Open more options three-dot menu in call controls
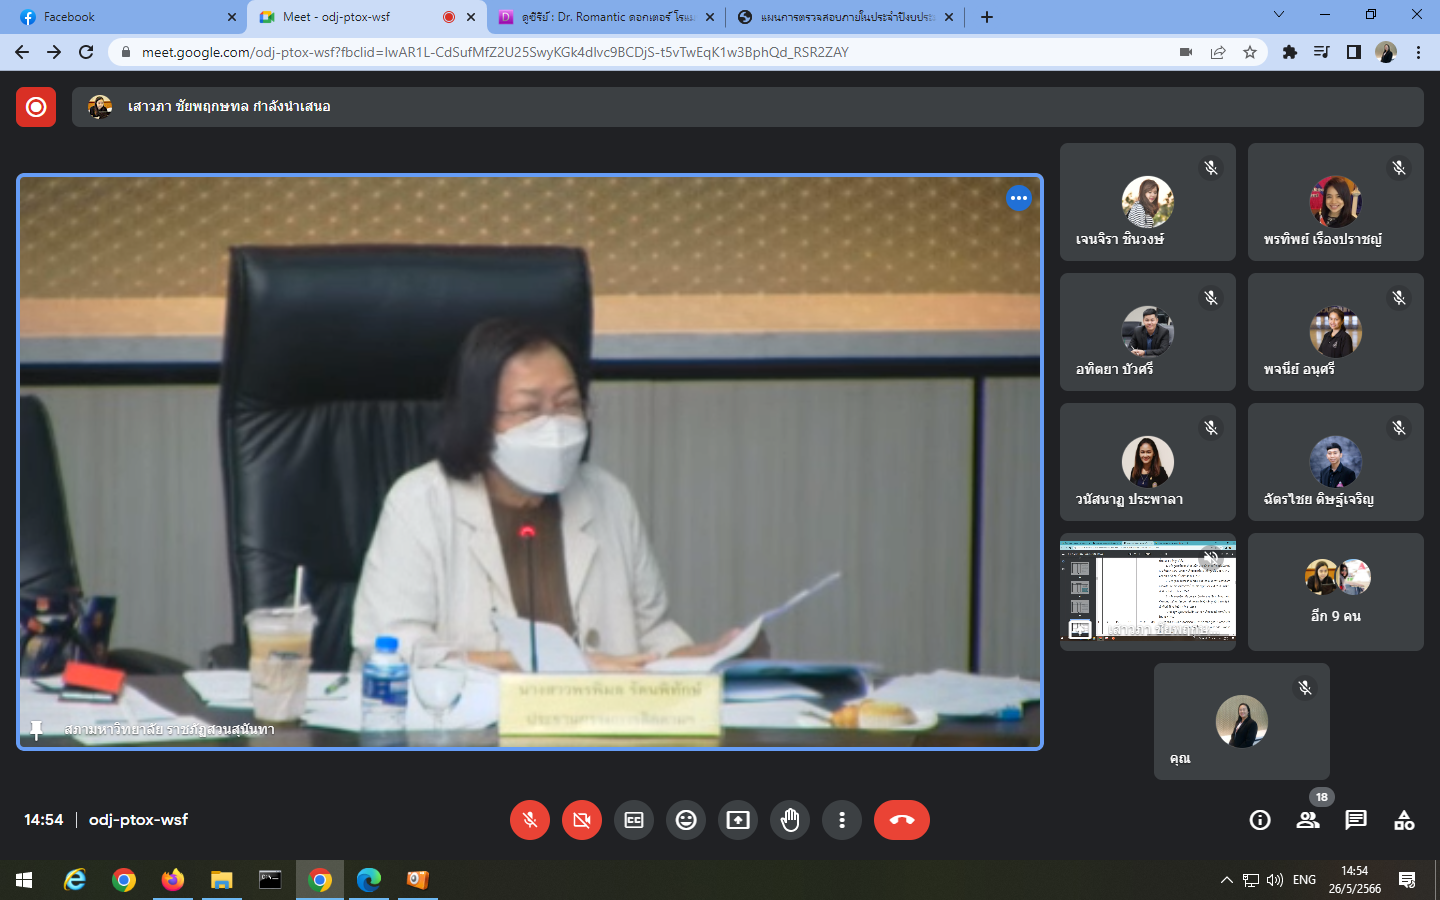1440x900 pixels. [x=842, y=820]
